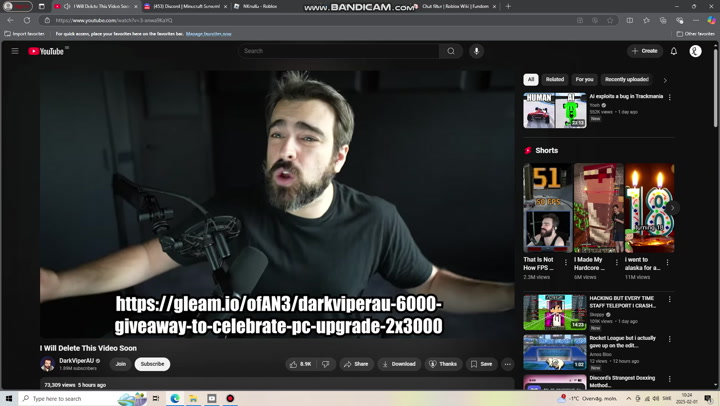Open the 'i went to alaska' short
Viewport: 720px width, 406px height.
click(x=650, y=208)
